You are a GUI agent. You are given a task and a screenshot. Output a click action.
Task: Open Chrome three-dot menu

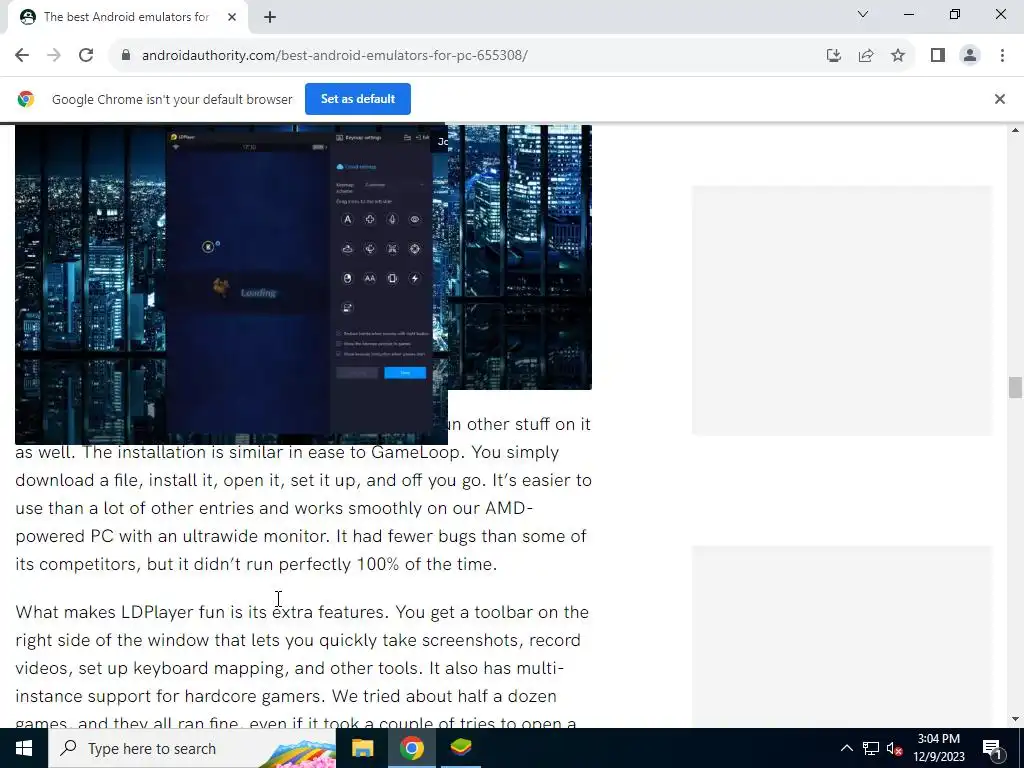pos(1002,56)
